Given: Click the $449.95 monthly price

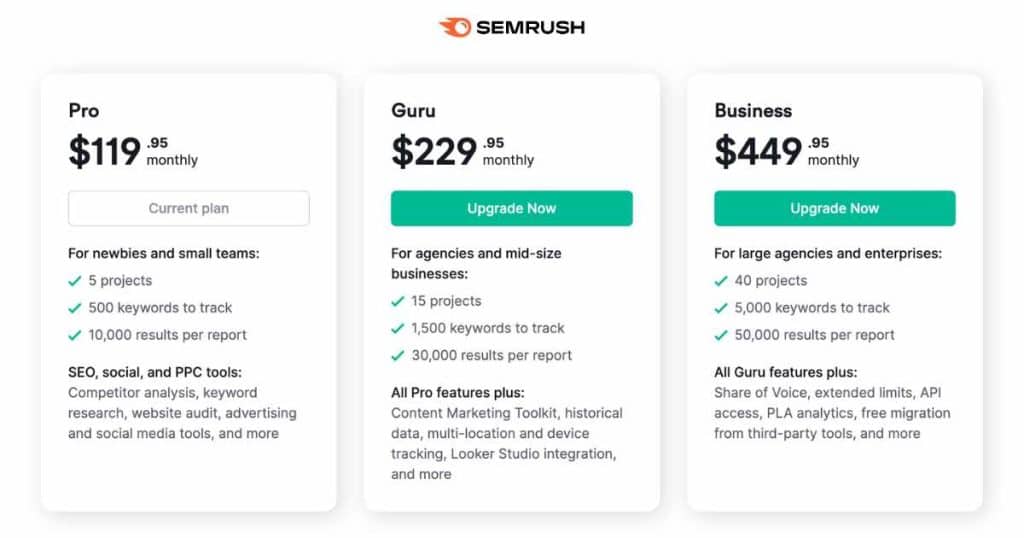Looking at the screenshot, I should [x=787, y=151].
